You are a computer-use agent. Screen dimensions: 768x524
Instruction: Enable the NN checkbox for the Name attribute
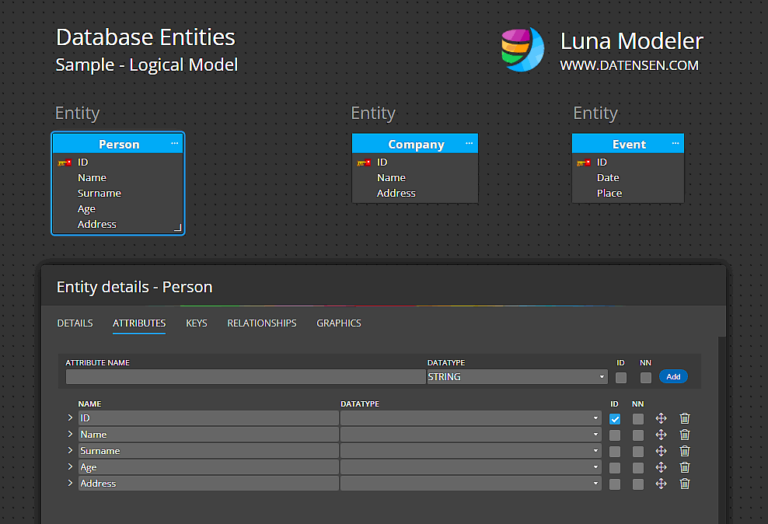pyautogui.click(x=638, y=435)
